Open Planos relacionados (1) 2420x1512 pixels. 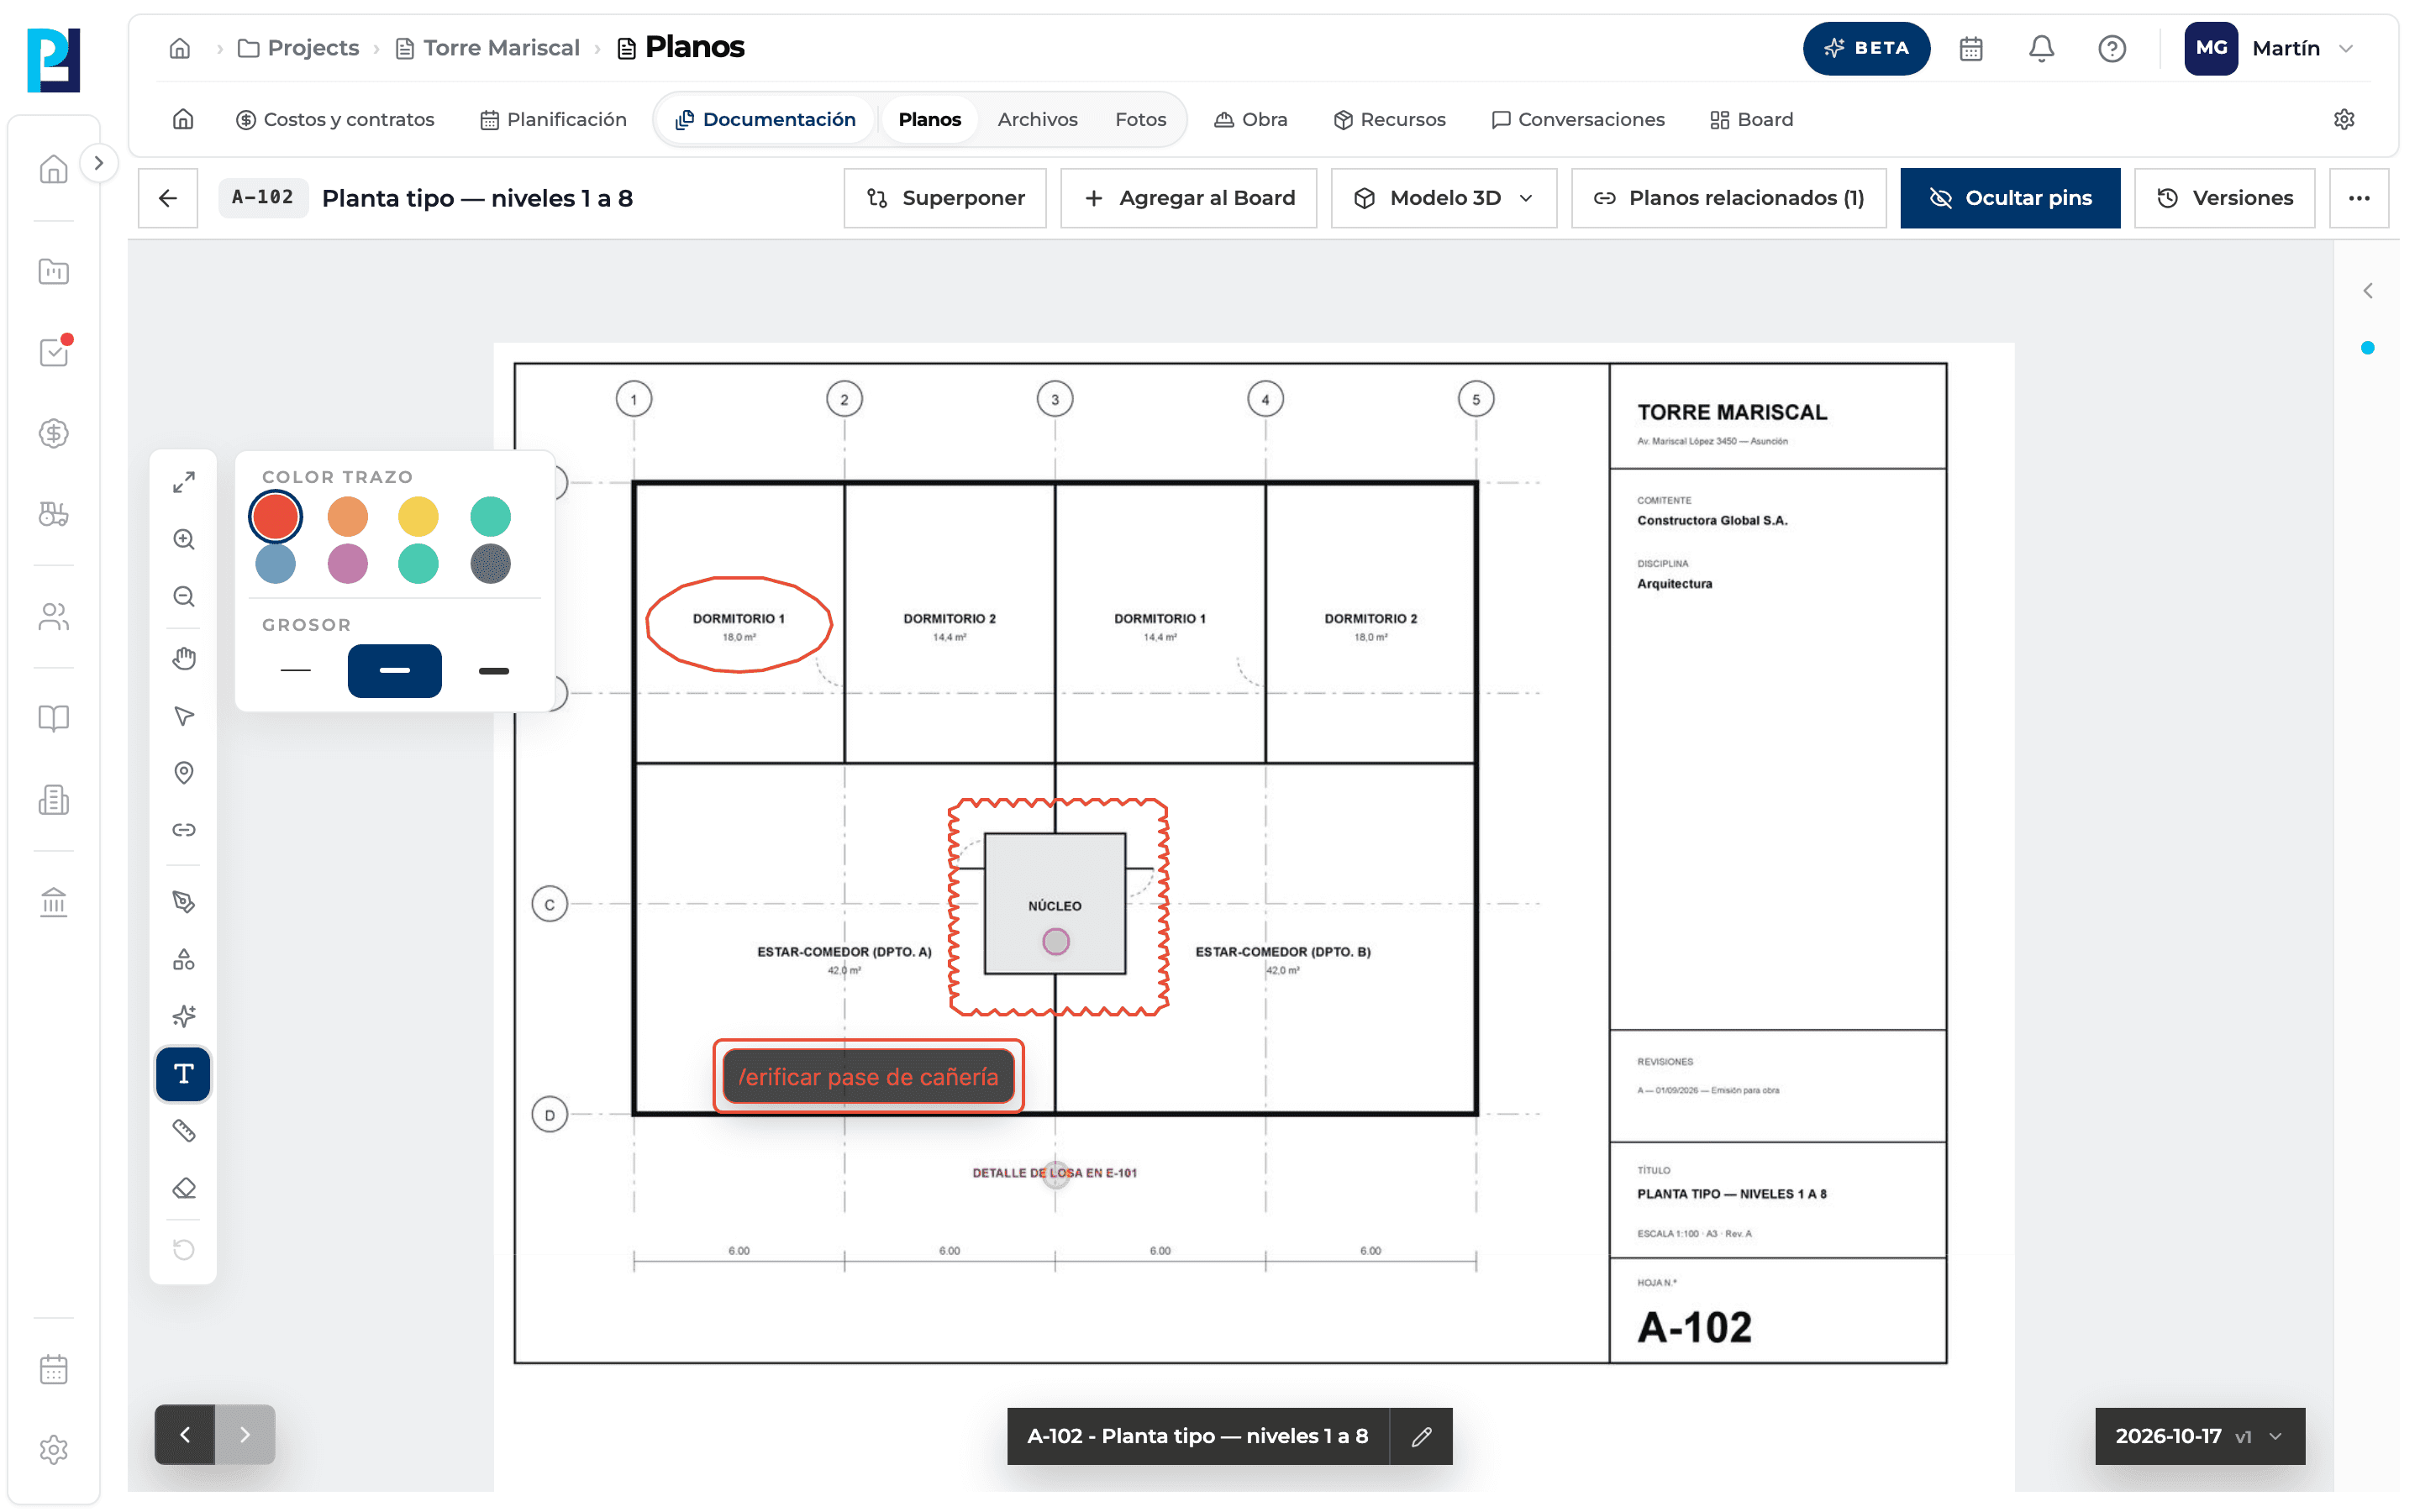[1728, 198]
